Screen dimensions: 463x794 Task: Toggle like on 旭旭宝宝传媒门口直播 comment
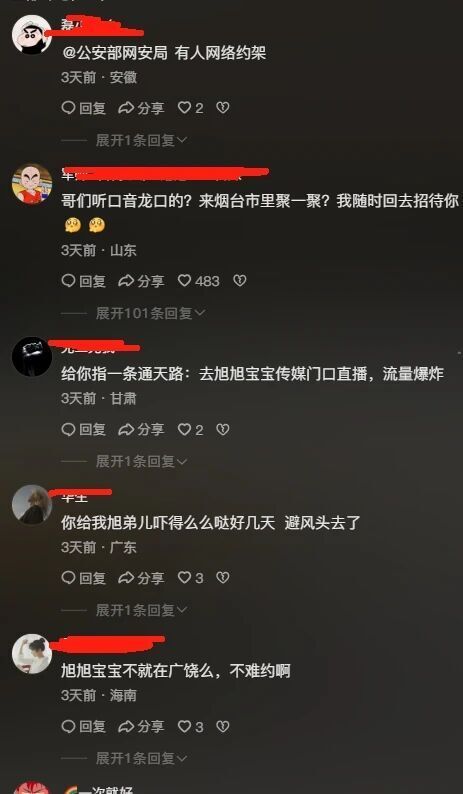(x=191, y=430)
